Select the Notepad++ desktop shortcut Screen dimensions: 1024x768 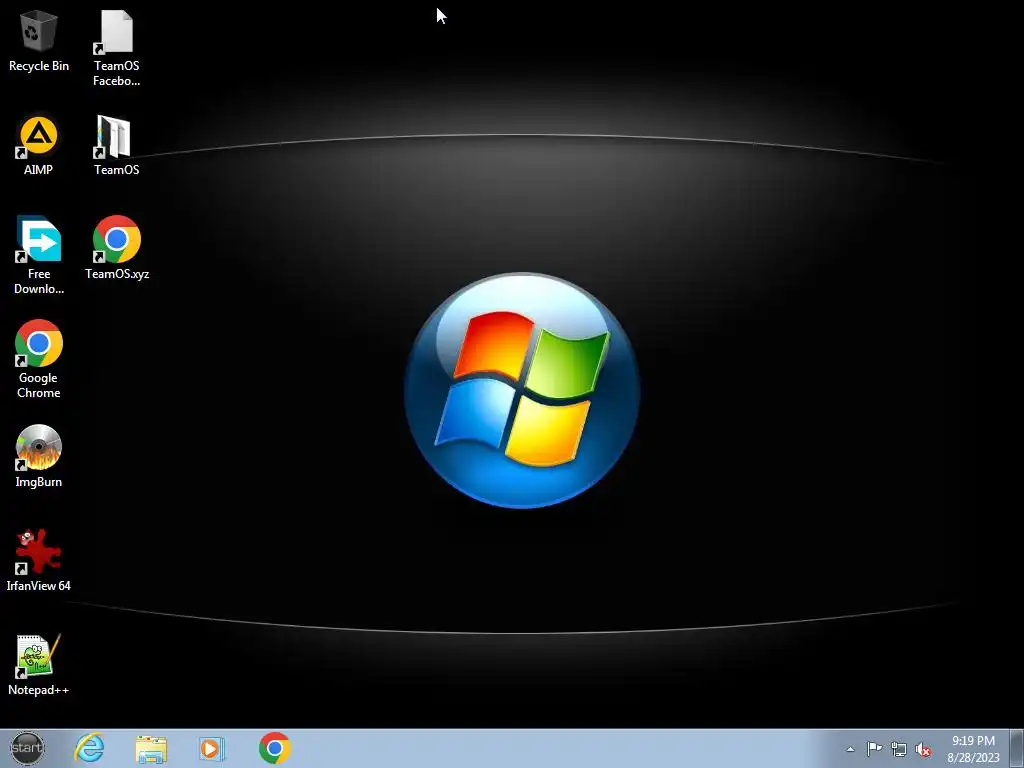(x=39, y=664)
